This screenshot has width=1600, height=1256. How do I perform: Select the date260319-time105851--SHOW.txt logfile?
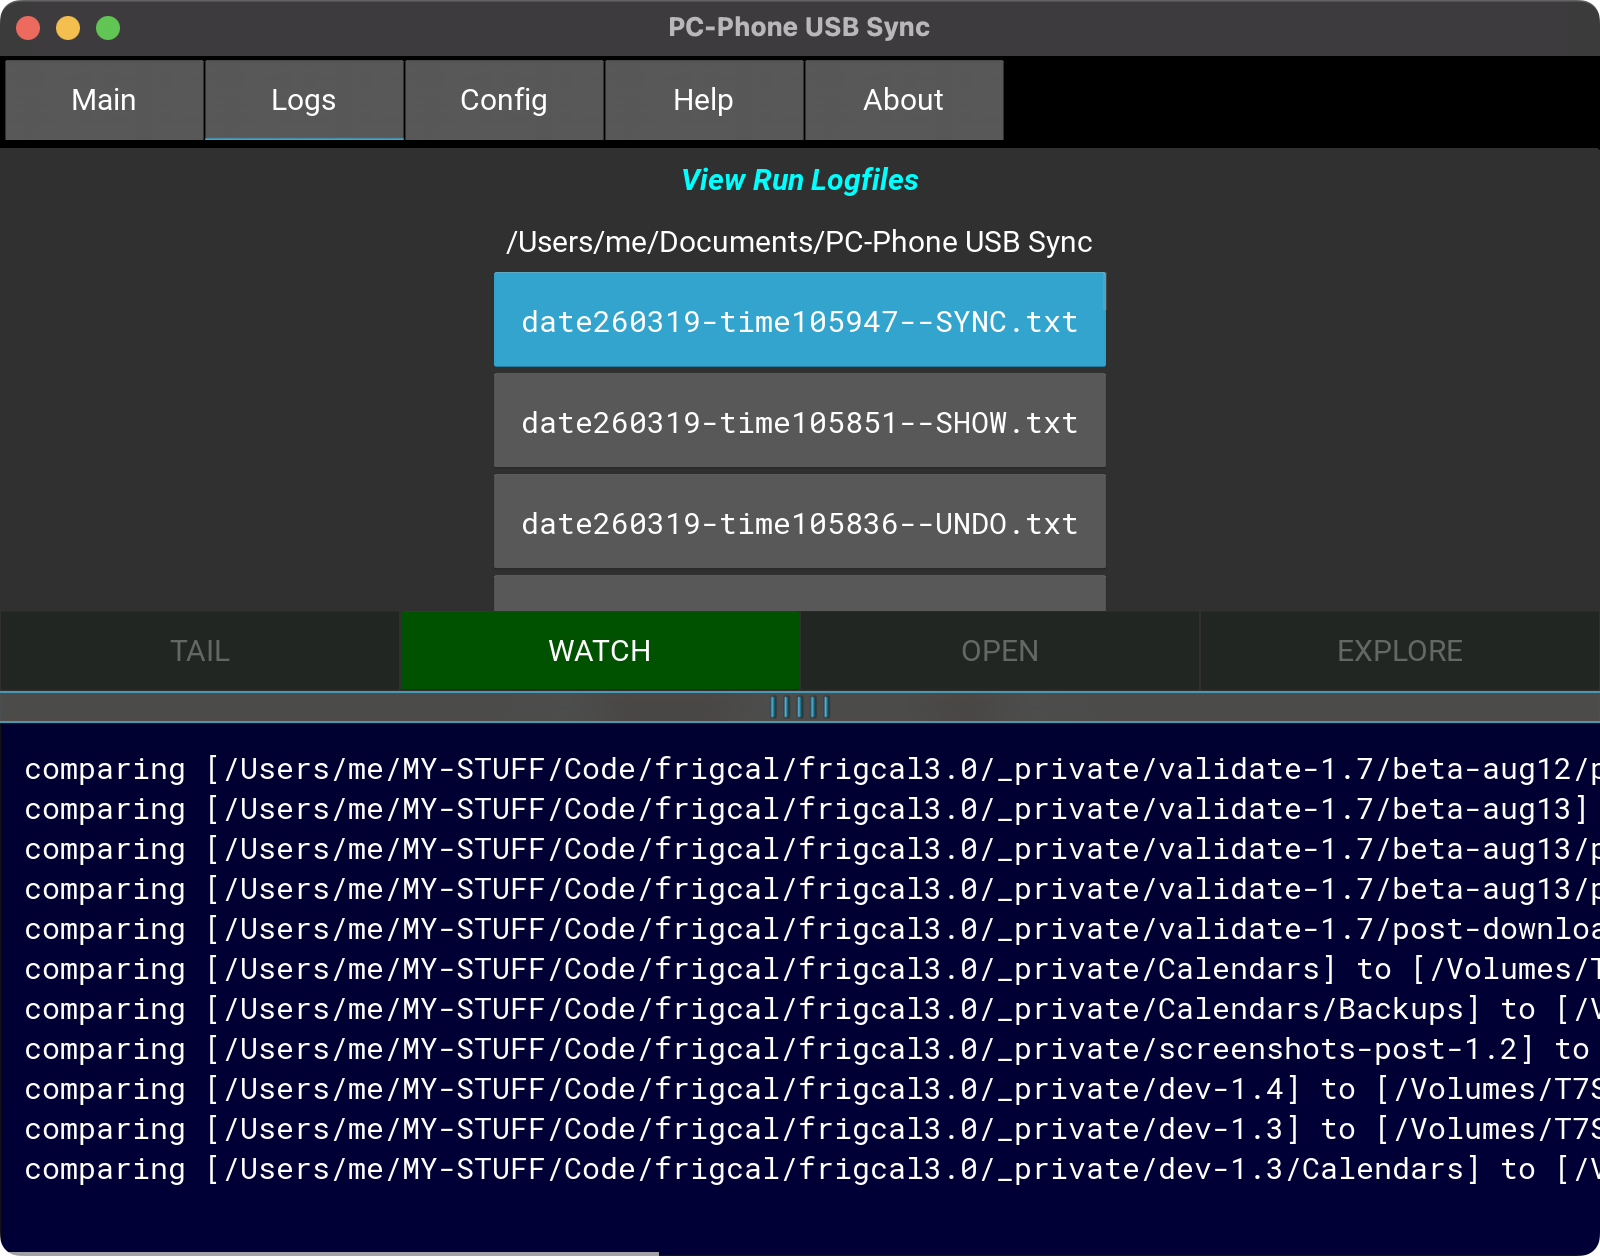[x=799, y=422]
